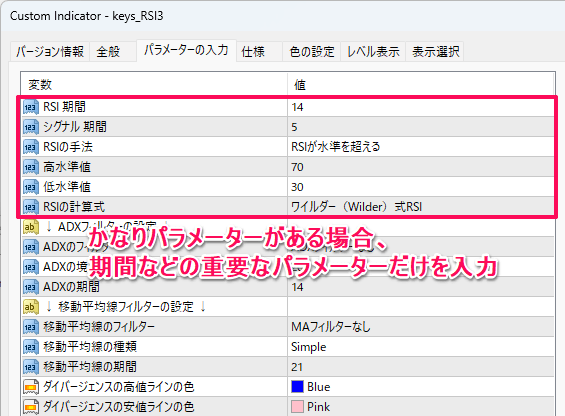
Task: Open the 移動平均線の種類 Simple dropdown
Action: coord(421,347)
